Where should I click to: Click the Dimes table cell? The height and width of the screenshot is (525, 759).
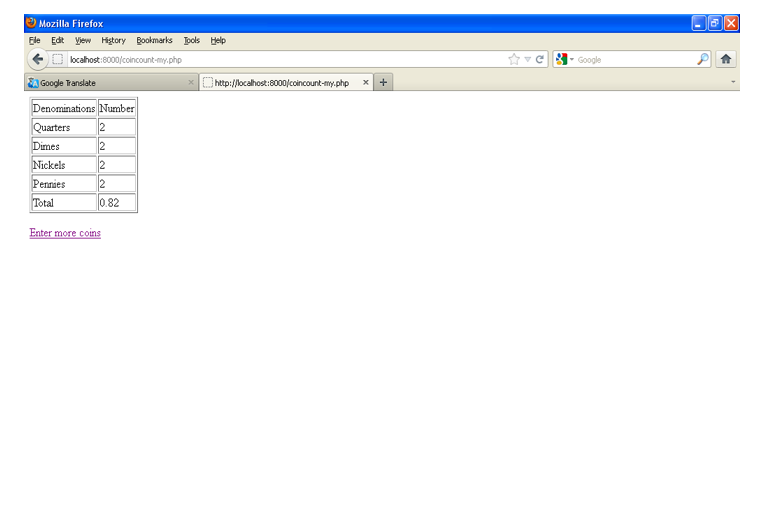pos(64,146)
